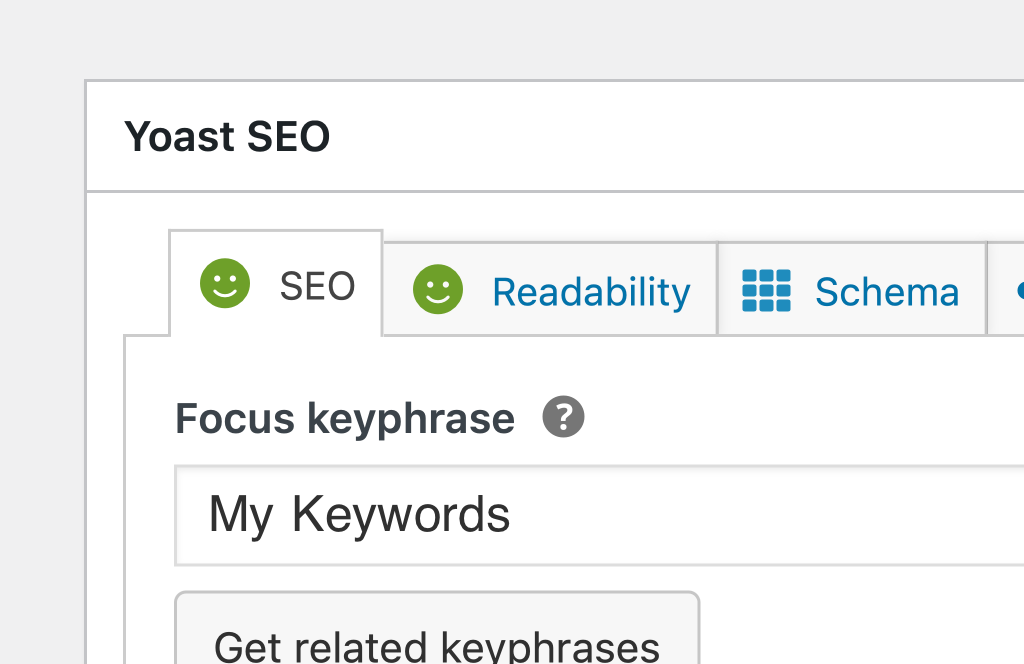This screenshot has width=1024, height=664.
Task: Click the Focus keyphrase label
Action: point(343,418)
